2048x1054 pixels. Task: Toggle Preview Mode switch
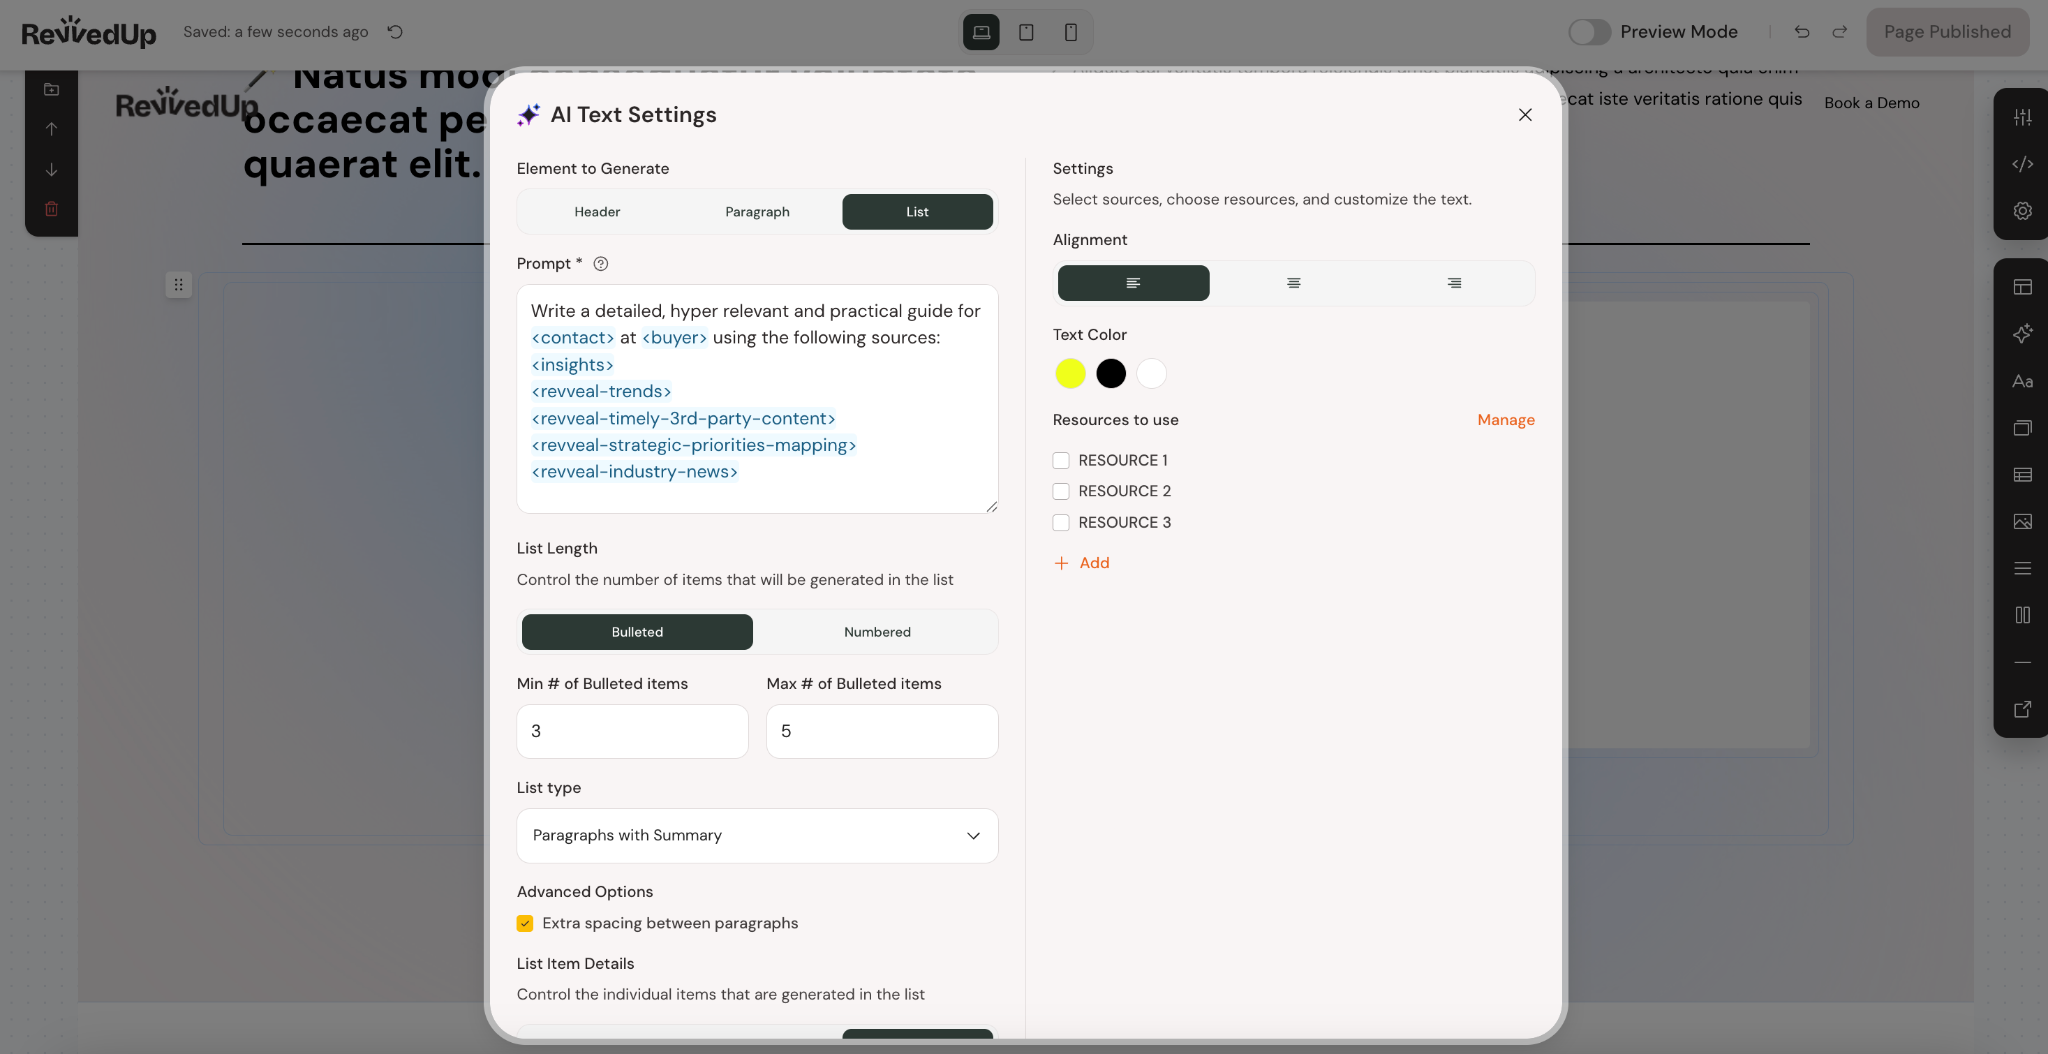pos(1589,32)
